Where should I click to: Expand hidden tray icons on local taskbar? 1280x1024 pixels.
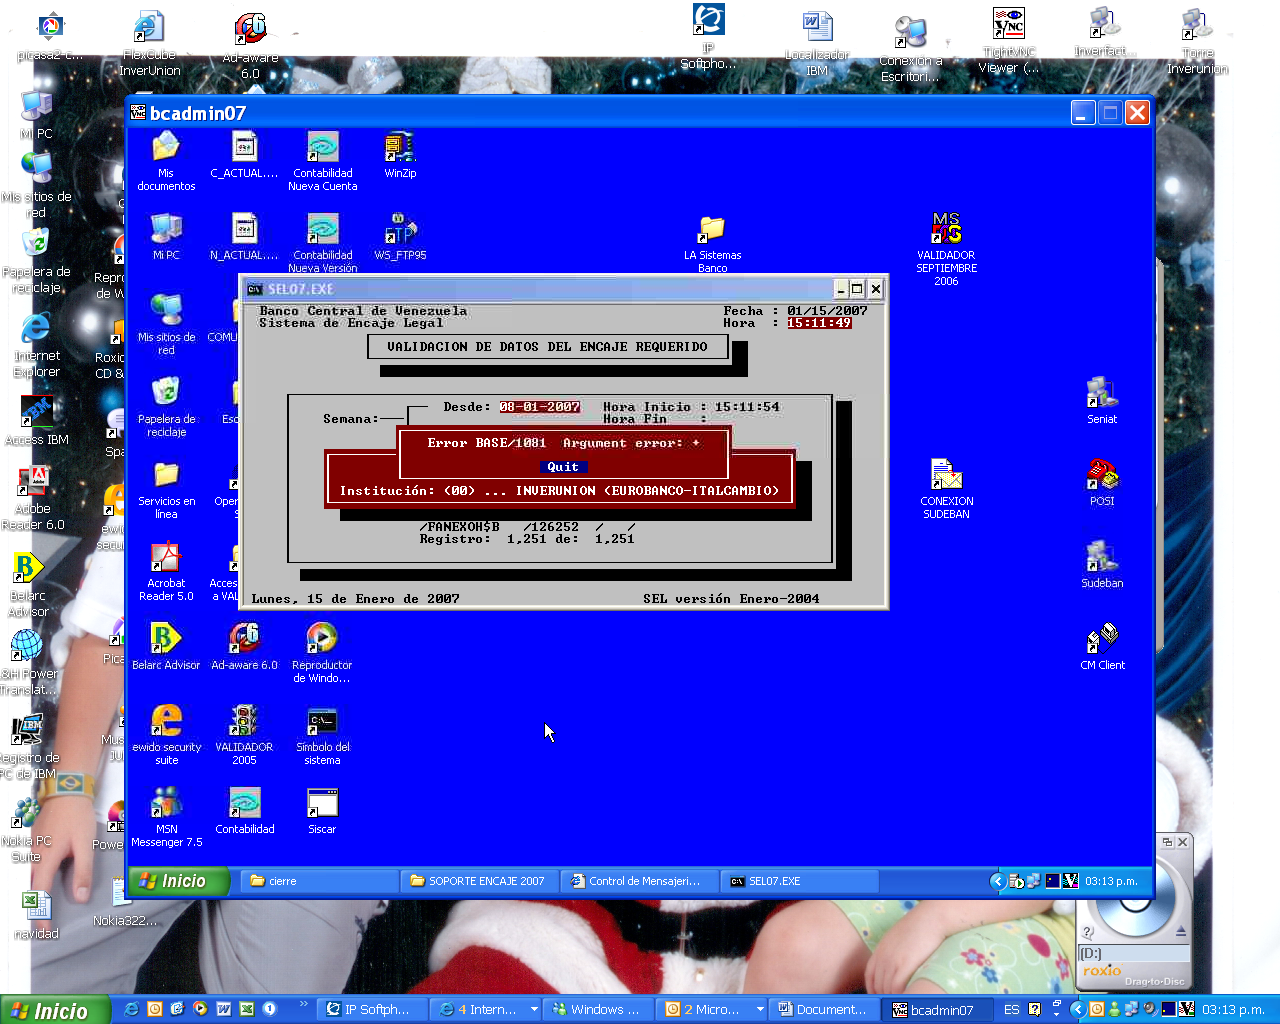1077,1010
